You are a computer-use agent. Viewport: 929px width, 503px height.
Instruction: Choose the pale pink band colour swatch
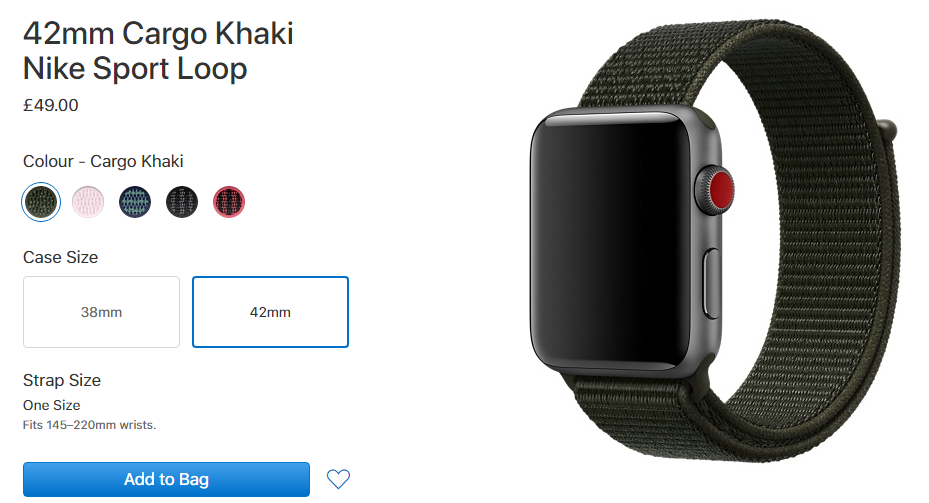(x=88, y=201)
